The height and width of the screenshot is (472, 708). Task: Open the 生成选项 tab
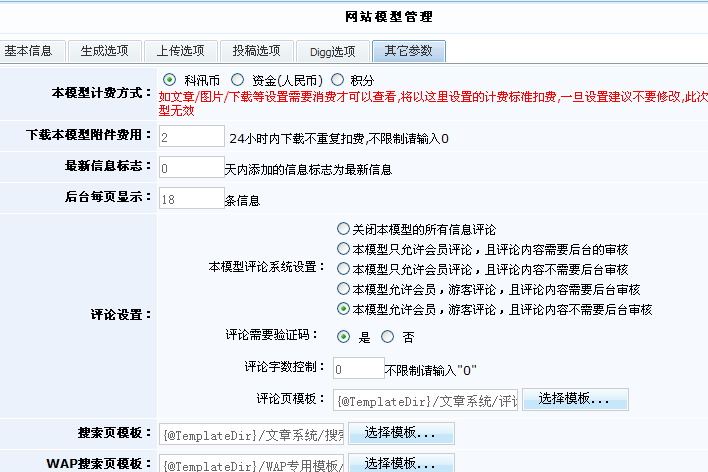pyautogui.click(x=104, y=51)
